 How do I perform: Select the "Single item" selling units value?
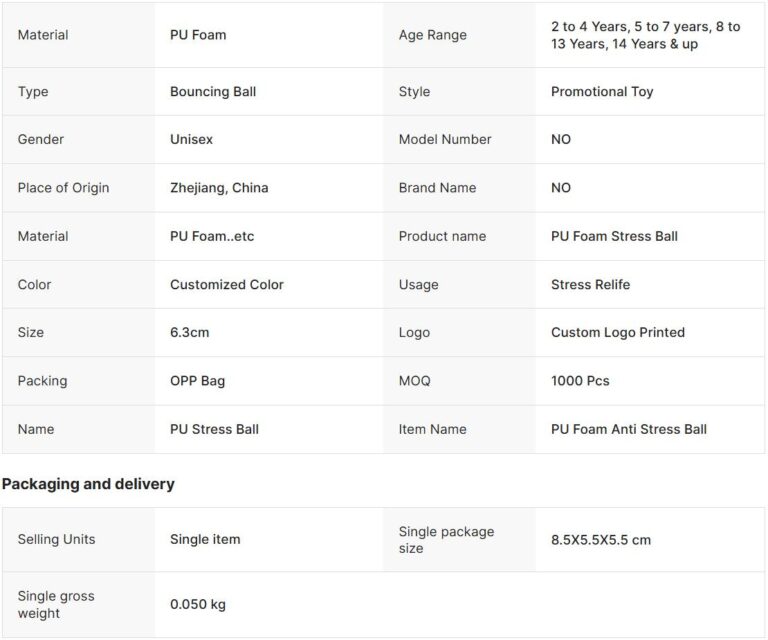click(x=205, y=540)
